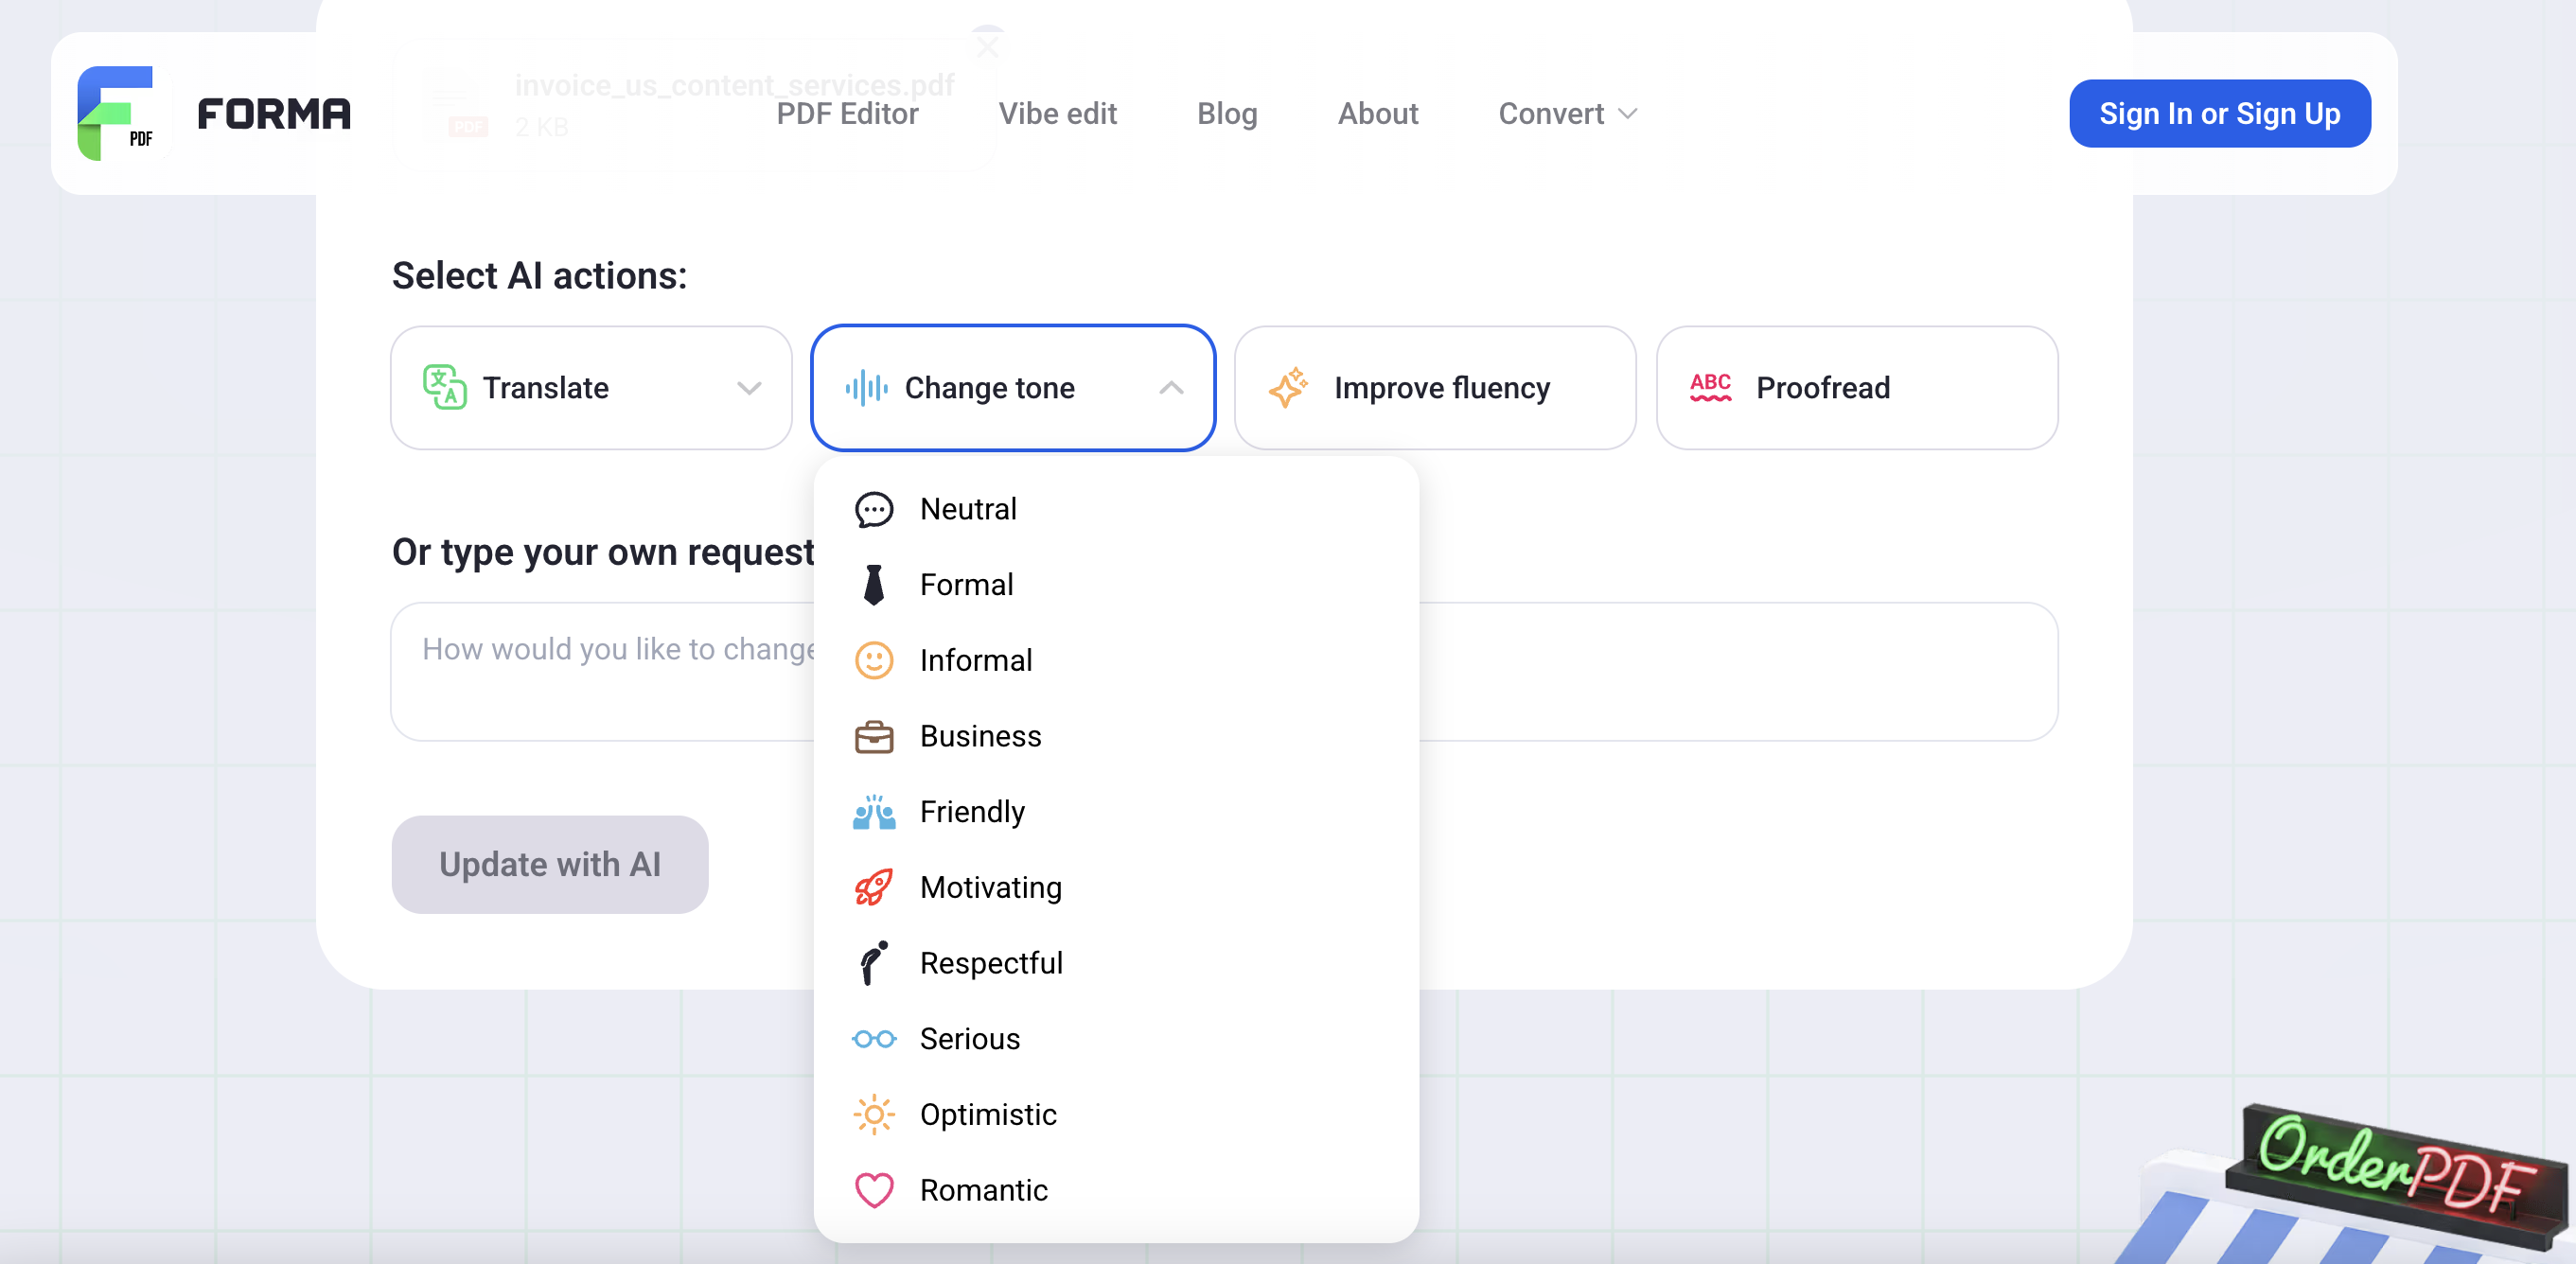Click the Update with AI button
The width and height of the screenshot is (2576, 1264).
click(x=550, y=864)
